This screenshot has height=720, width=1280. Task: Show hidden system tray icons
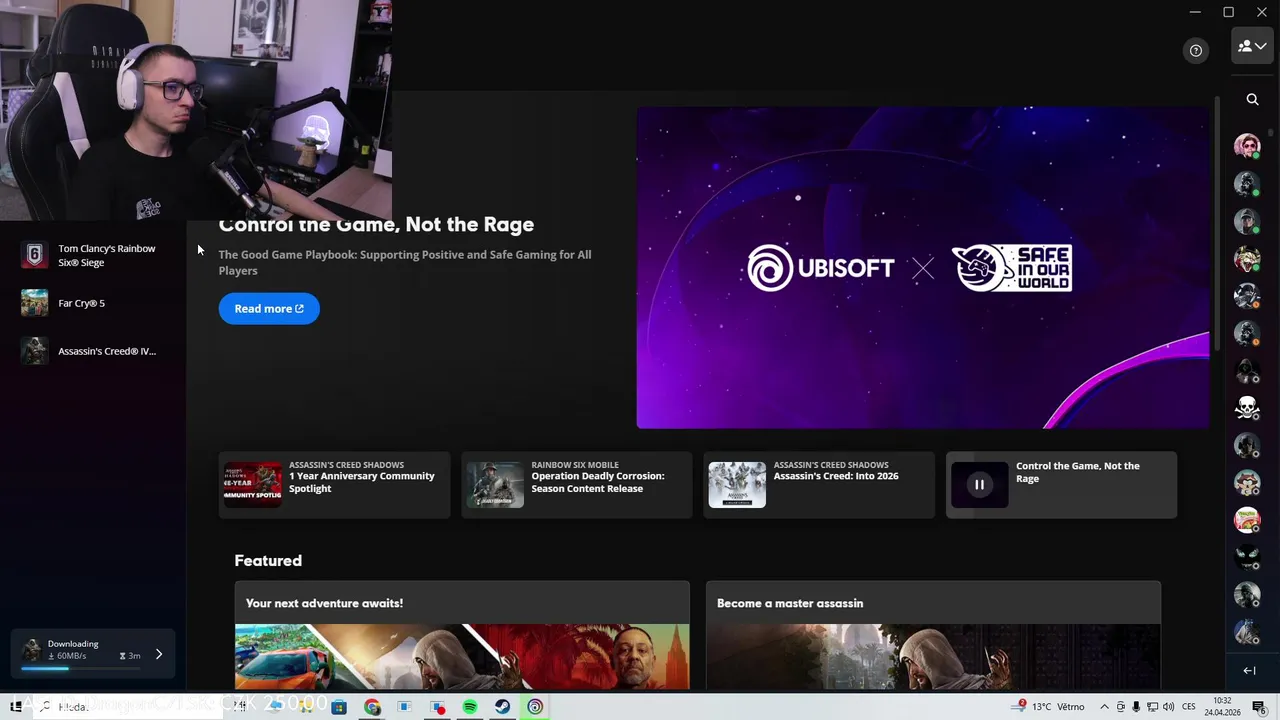(x=1104, y=707)
